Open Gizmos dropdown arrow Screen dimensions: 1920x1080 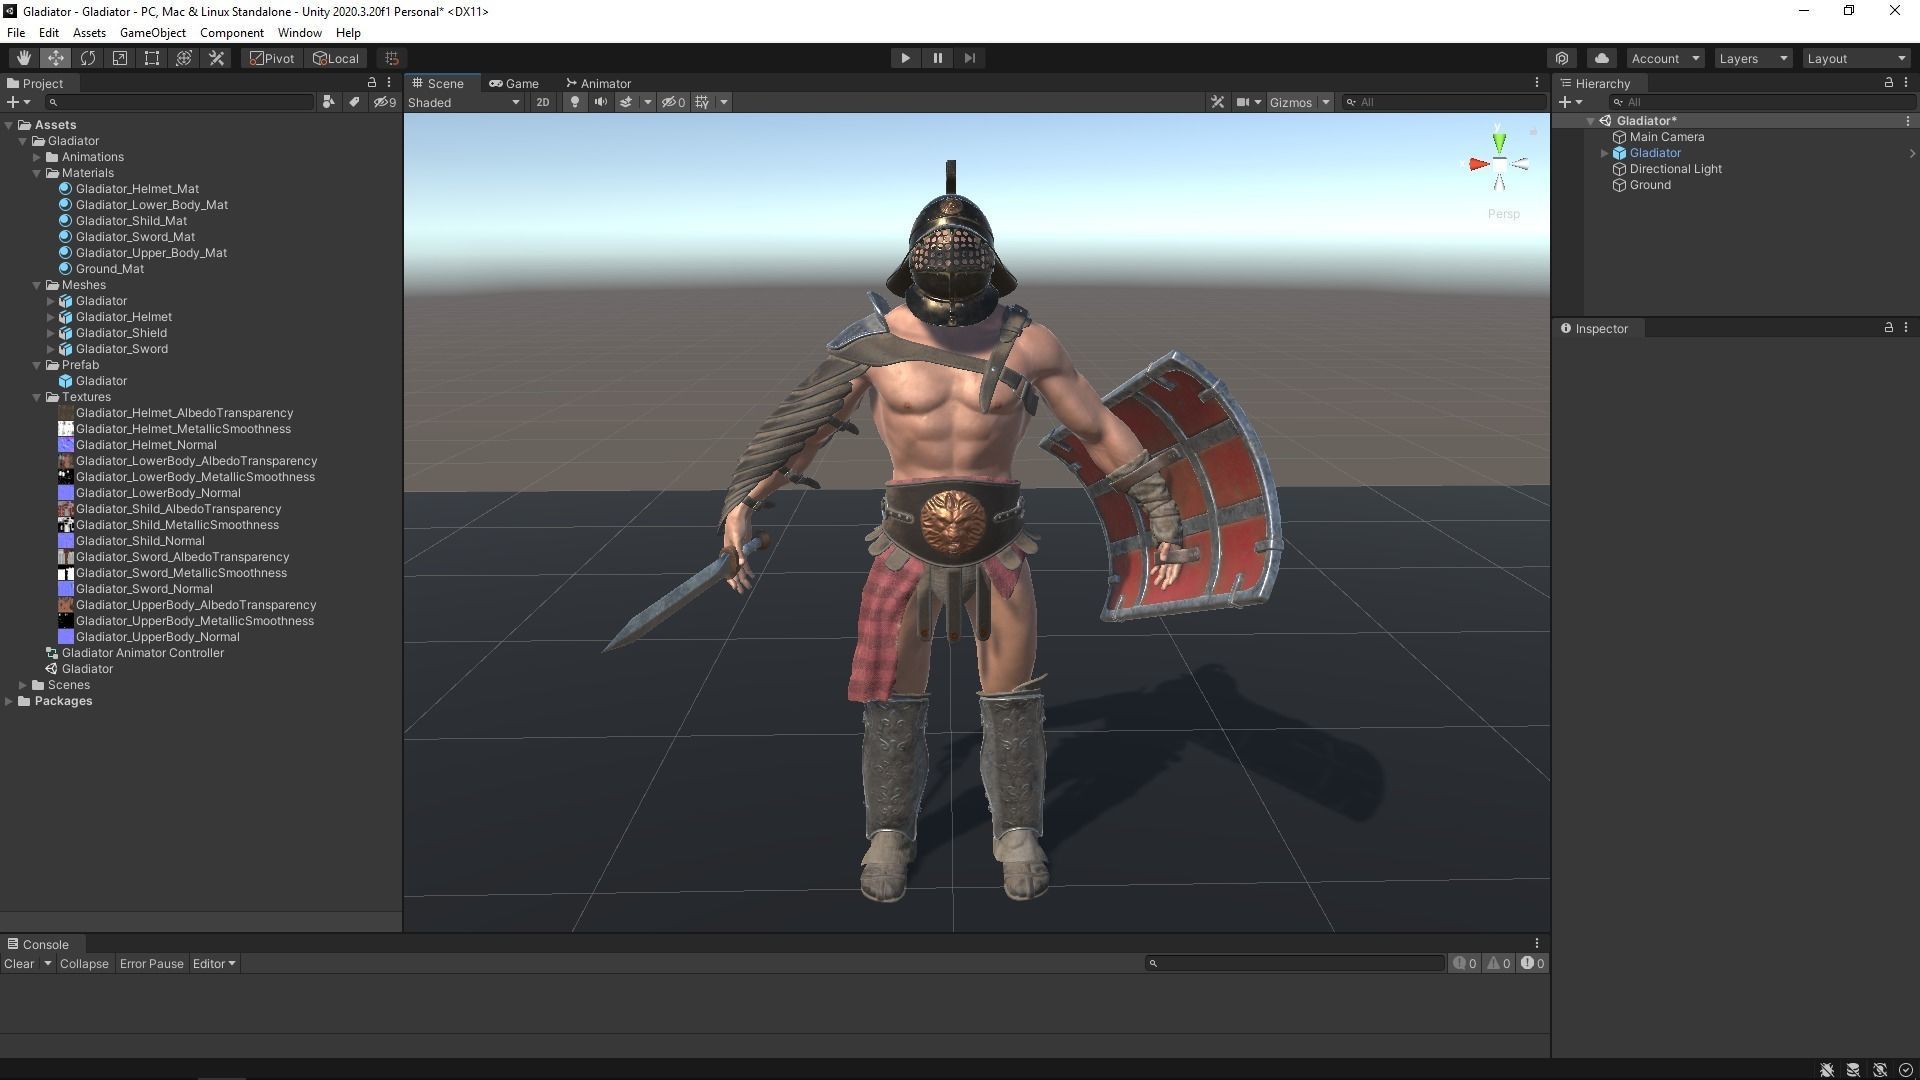[x=1326, y=102]
